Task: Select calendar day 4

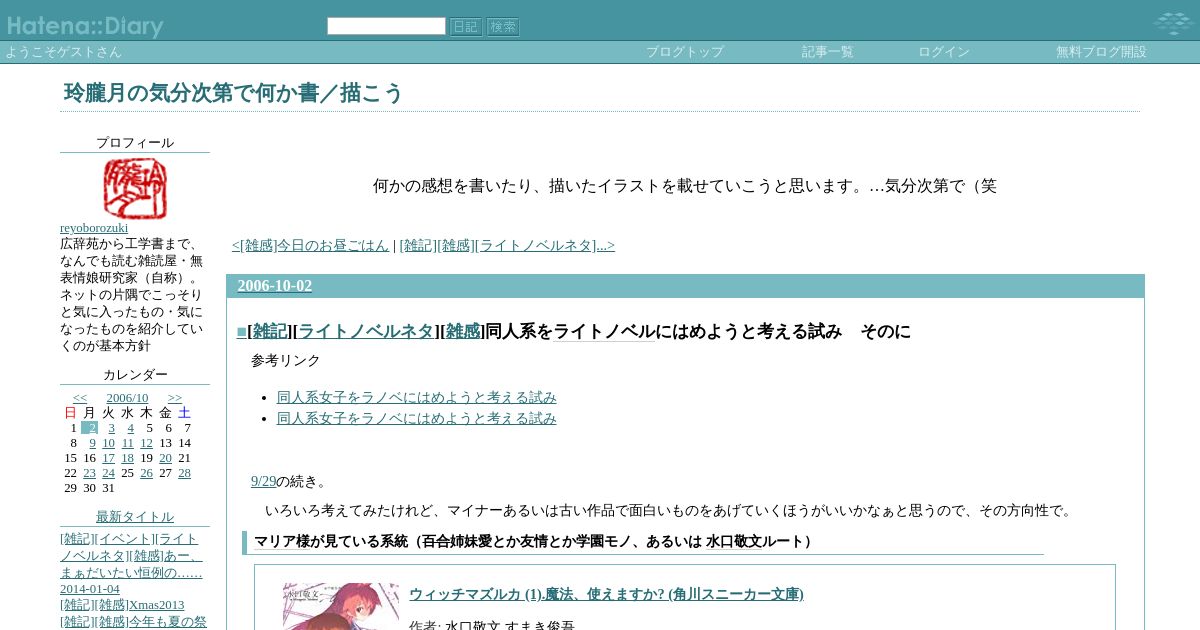Action: pos(130,428)
